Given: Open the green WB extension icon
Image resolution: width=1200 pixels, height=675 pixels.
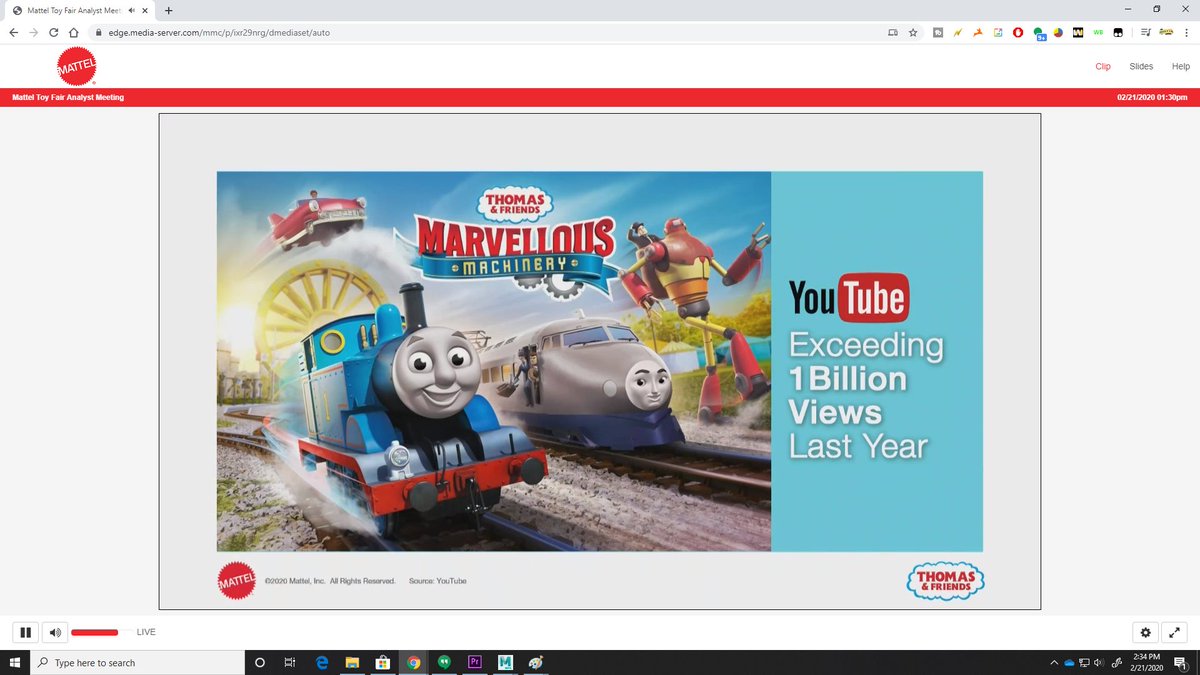Looking at the screenshot, I should pos(1097,32).
